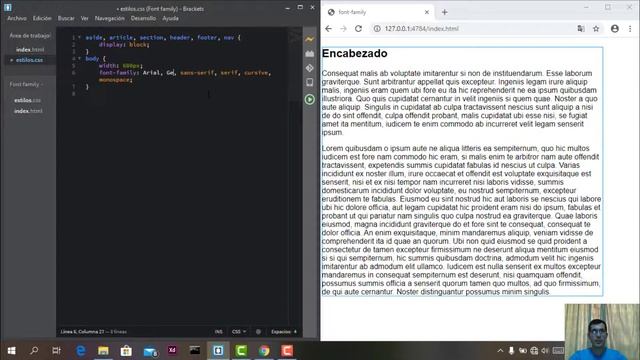This screenshot has width=640, height=360.
Task: Open the Mail app on the taskbar
Action: click(150, 351)
